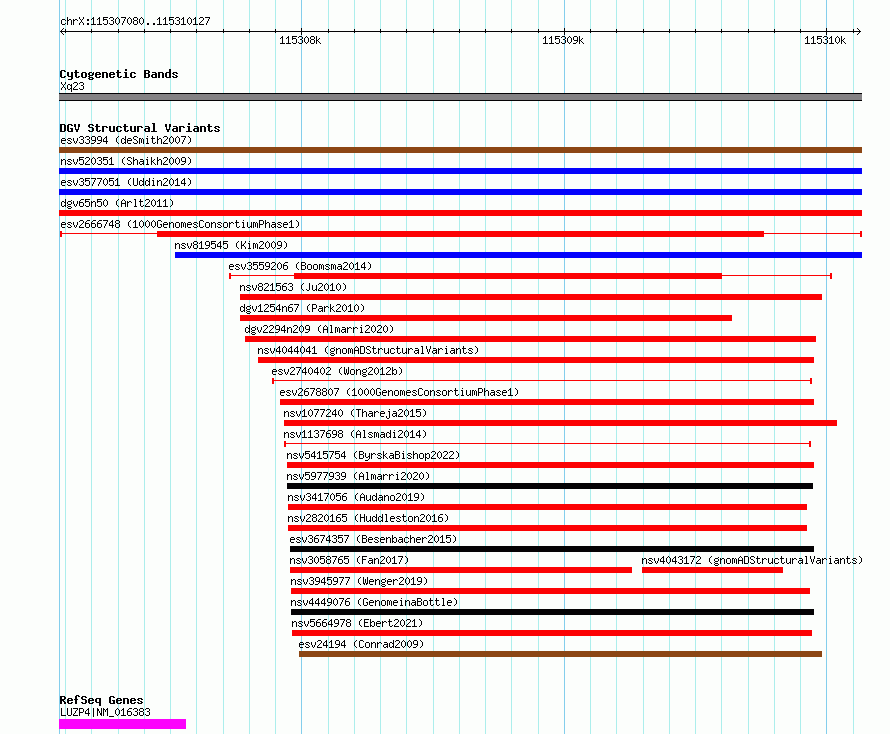Click esv2678807 (1000GenomesConsortiumPhase1) label

pos(399,392)
